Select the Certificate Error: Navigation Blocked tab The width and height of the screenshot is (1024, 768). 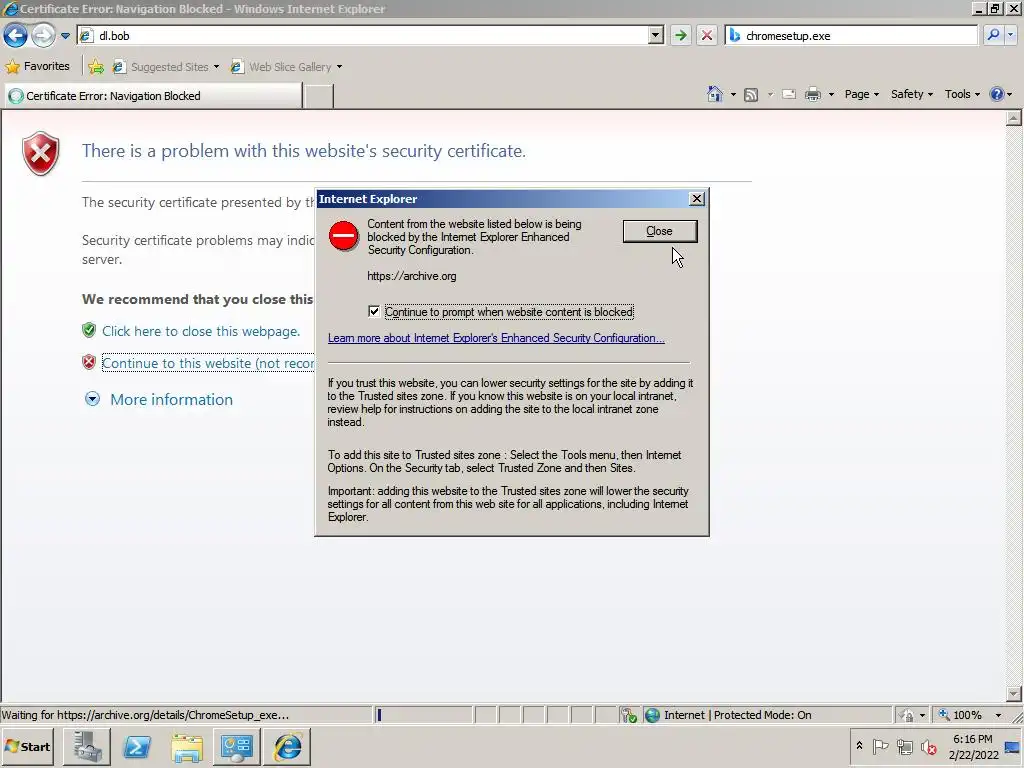(153, 96)
